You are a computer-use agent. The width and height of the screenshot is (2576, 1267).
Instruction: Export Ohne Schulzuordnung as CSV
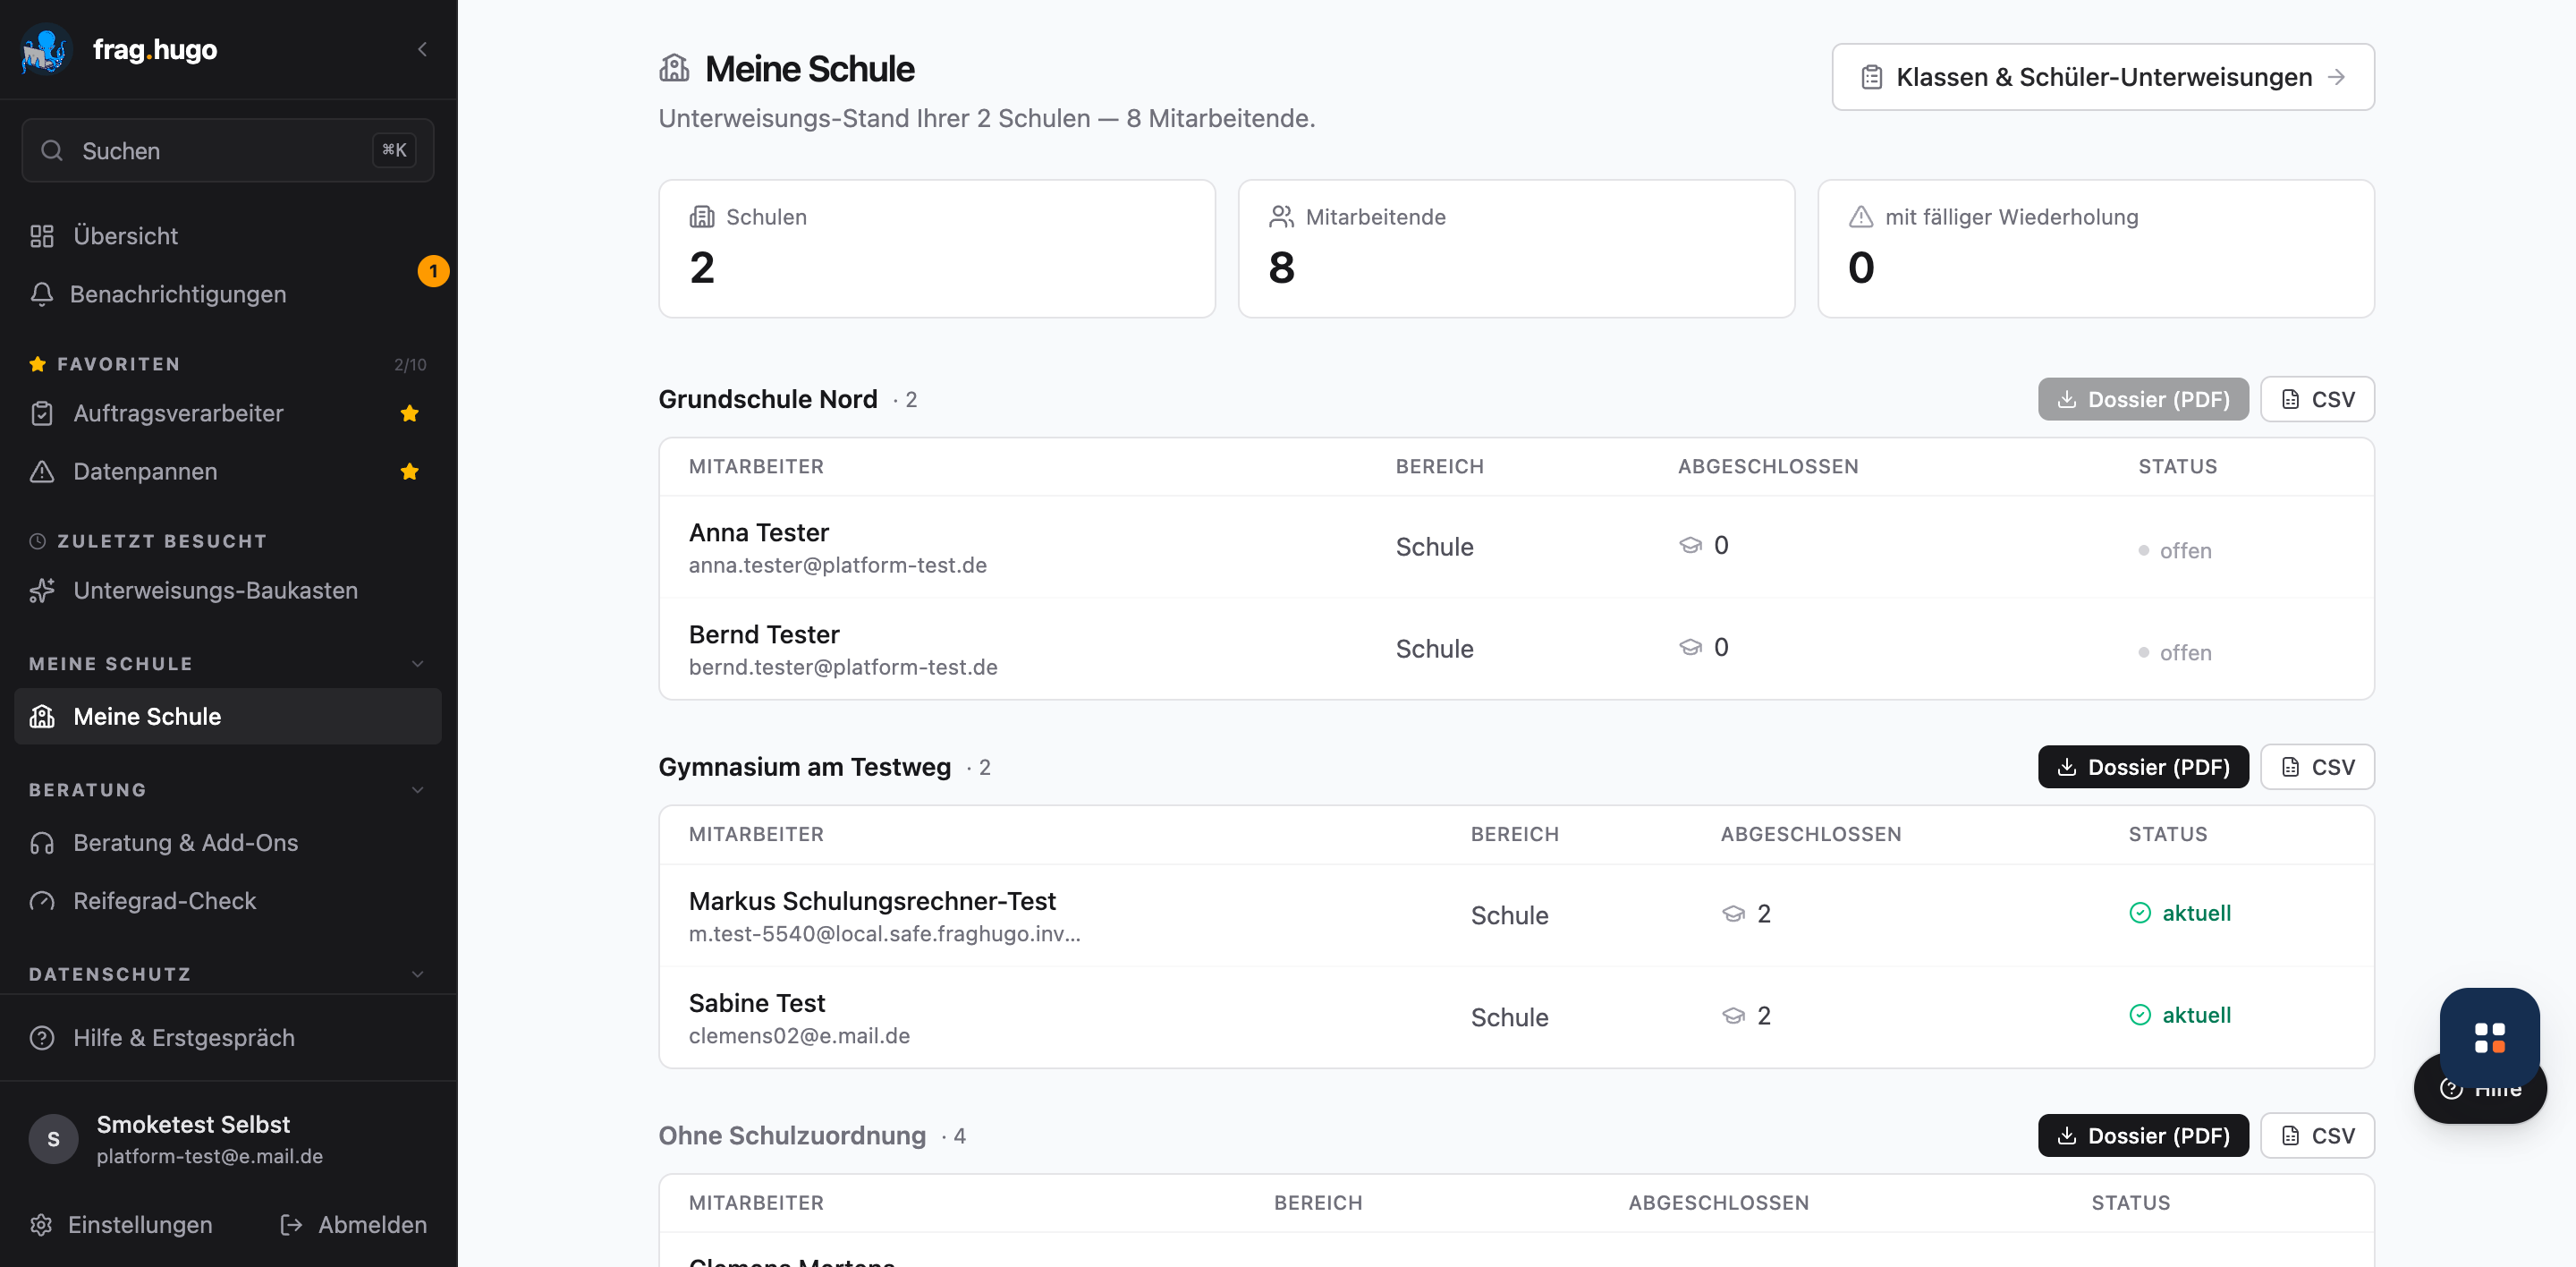pos(2317,1135)
